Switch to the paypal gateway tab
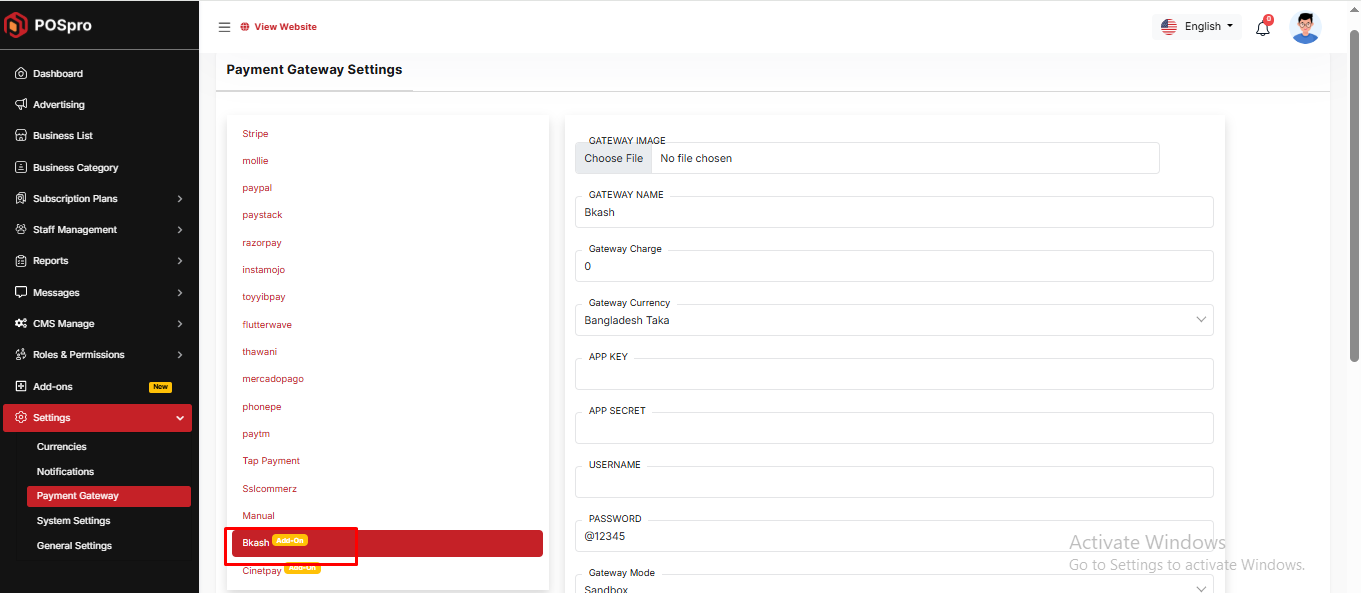Screen dimensions: 1361x593 (257, 188)
